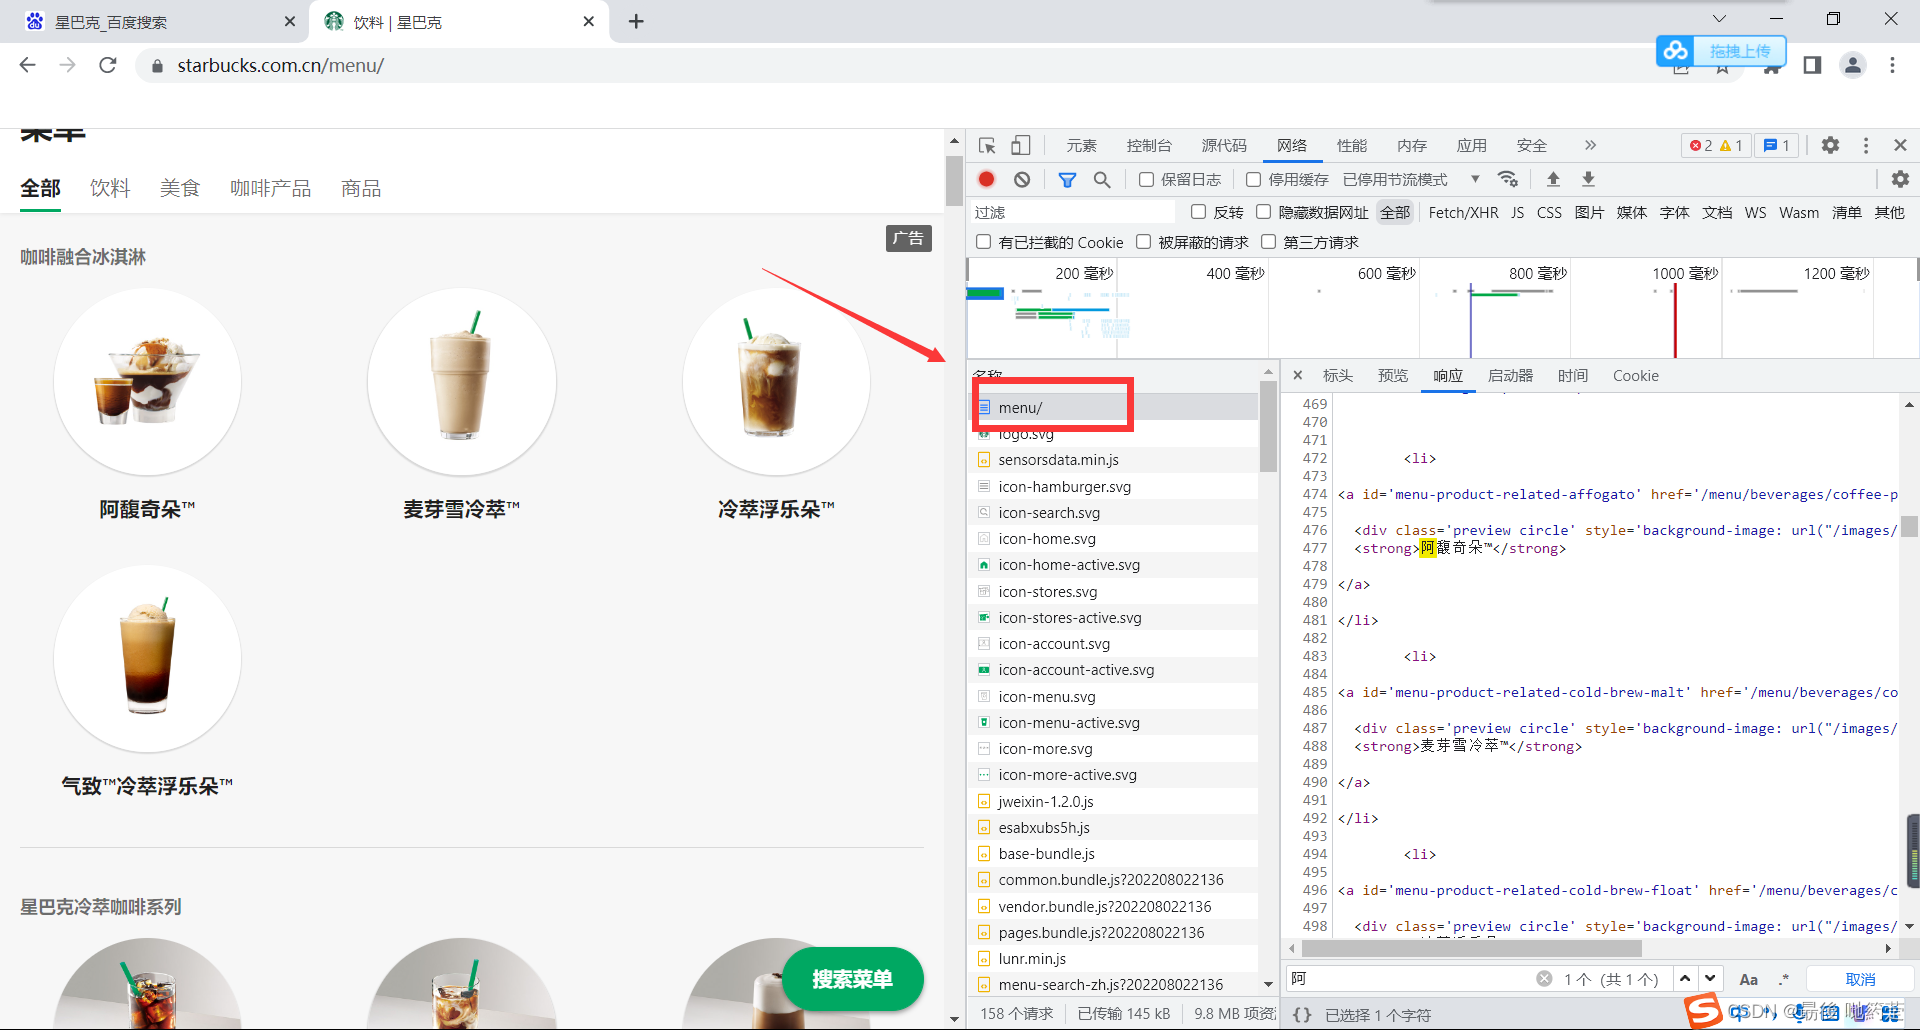Screen dimensions: 1920x1030
Task: Filter requests by CSS type
Action: pyautogui.click(x=1549, y=212)
